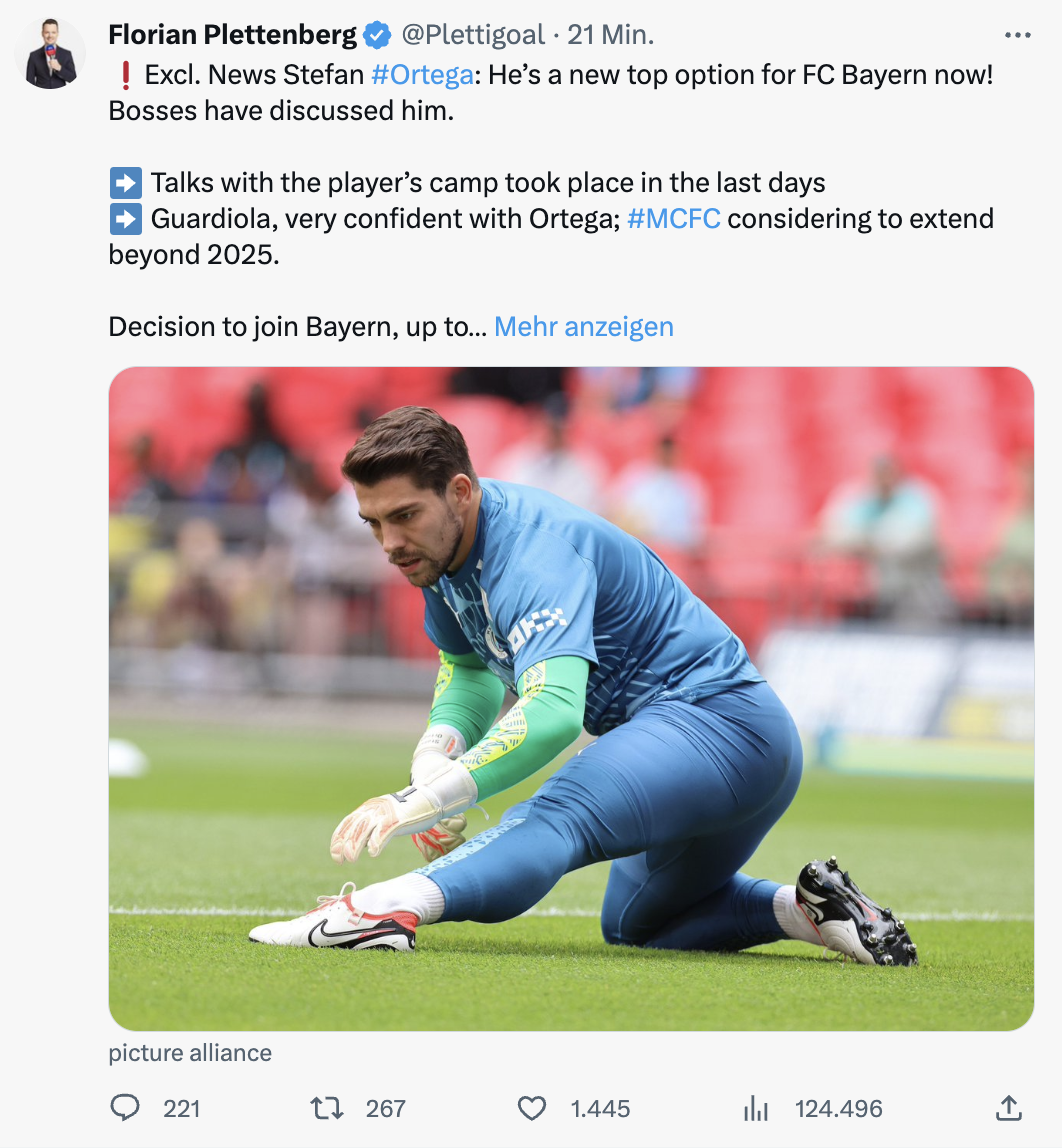Click the blue verified badge
The height and width of the screenshot is (1148, 1062).
click(376, 36)
